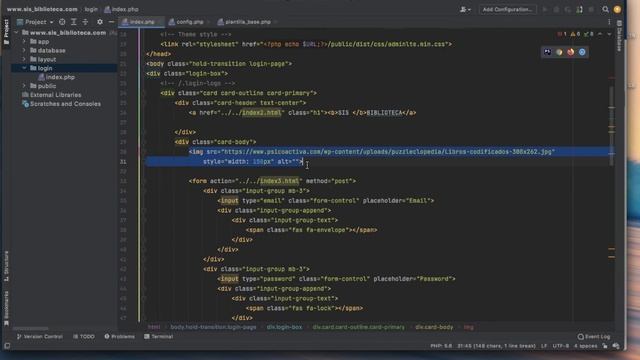The height and width of the screenshot is (360, 640).
Task: Expand the layout folder
Action: (x=24, y=60)
